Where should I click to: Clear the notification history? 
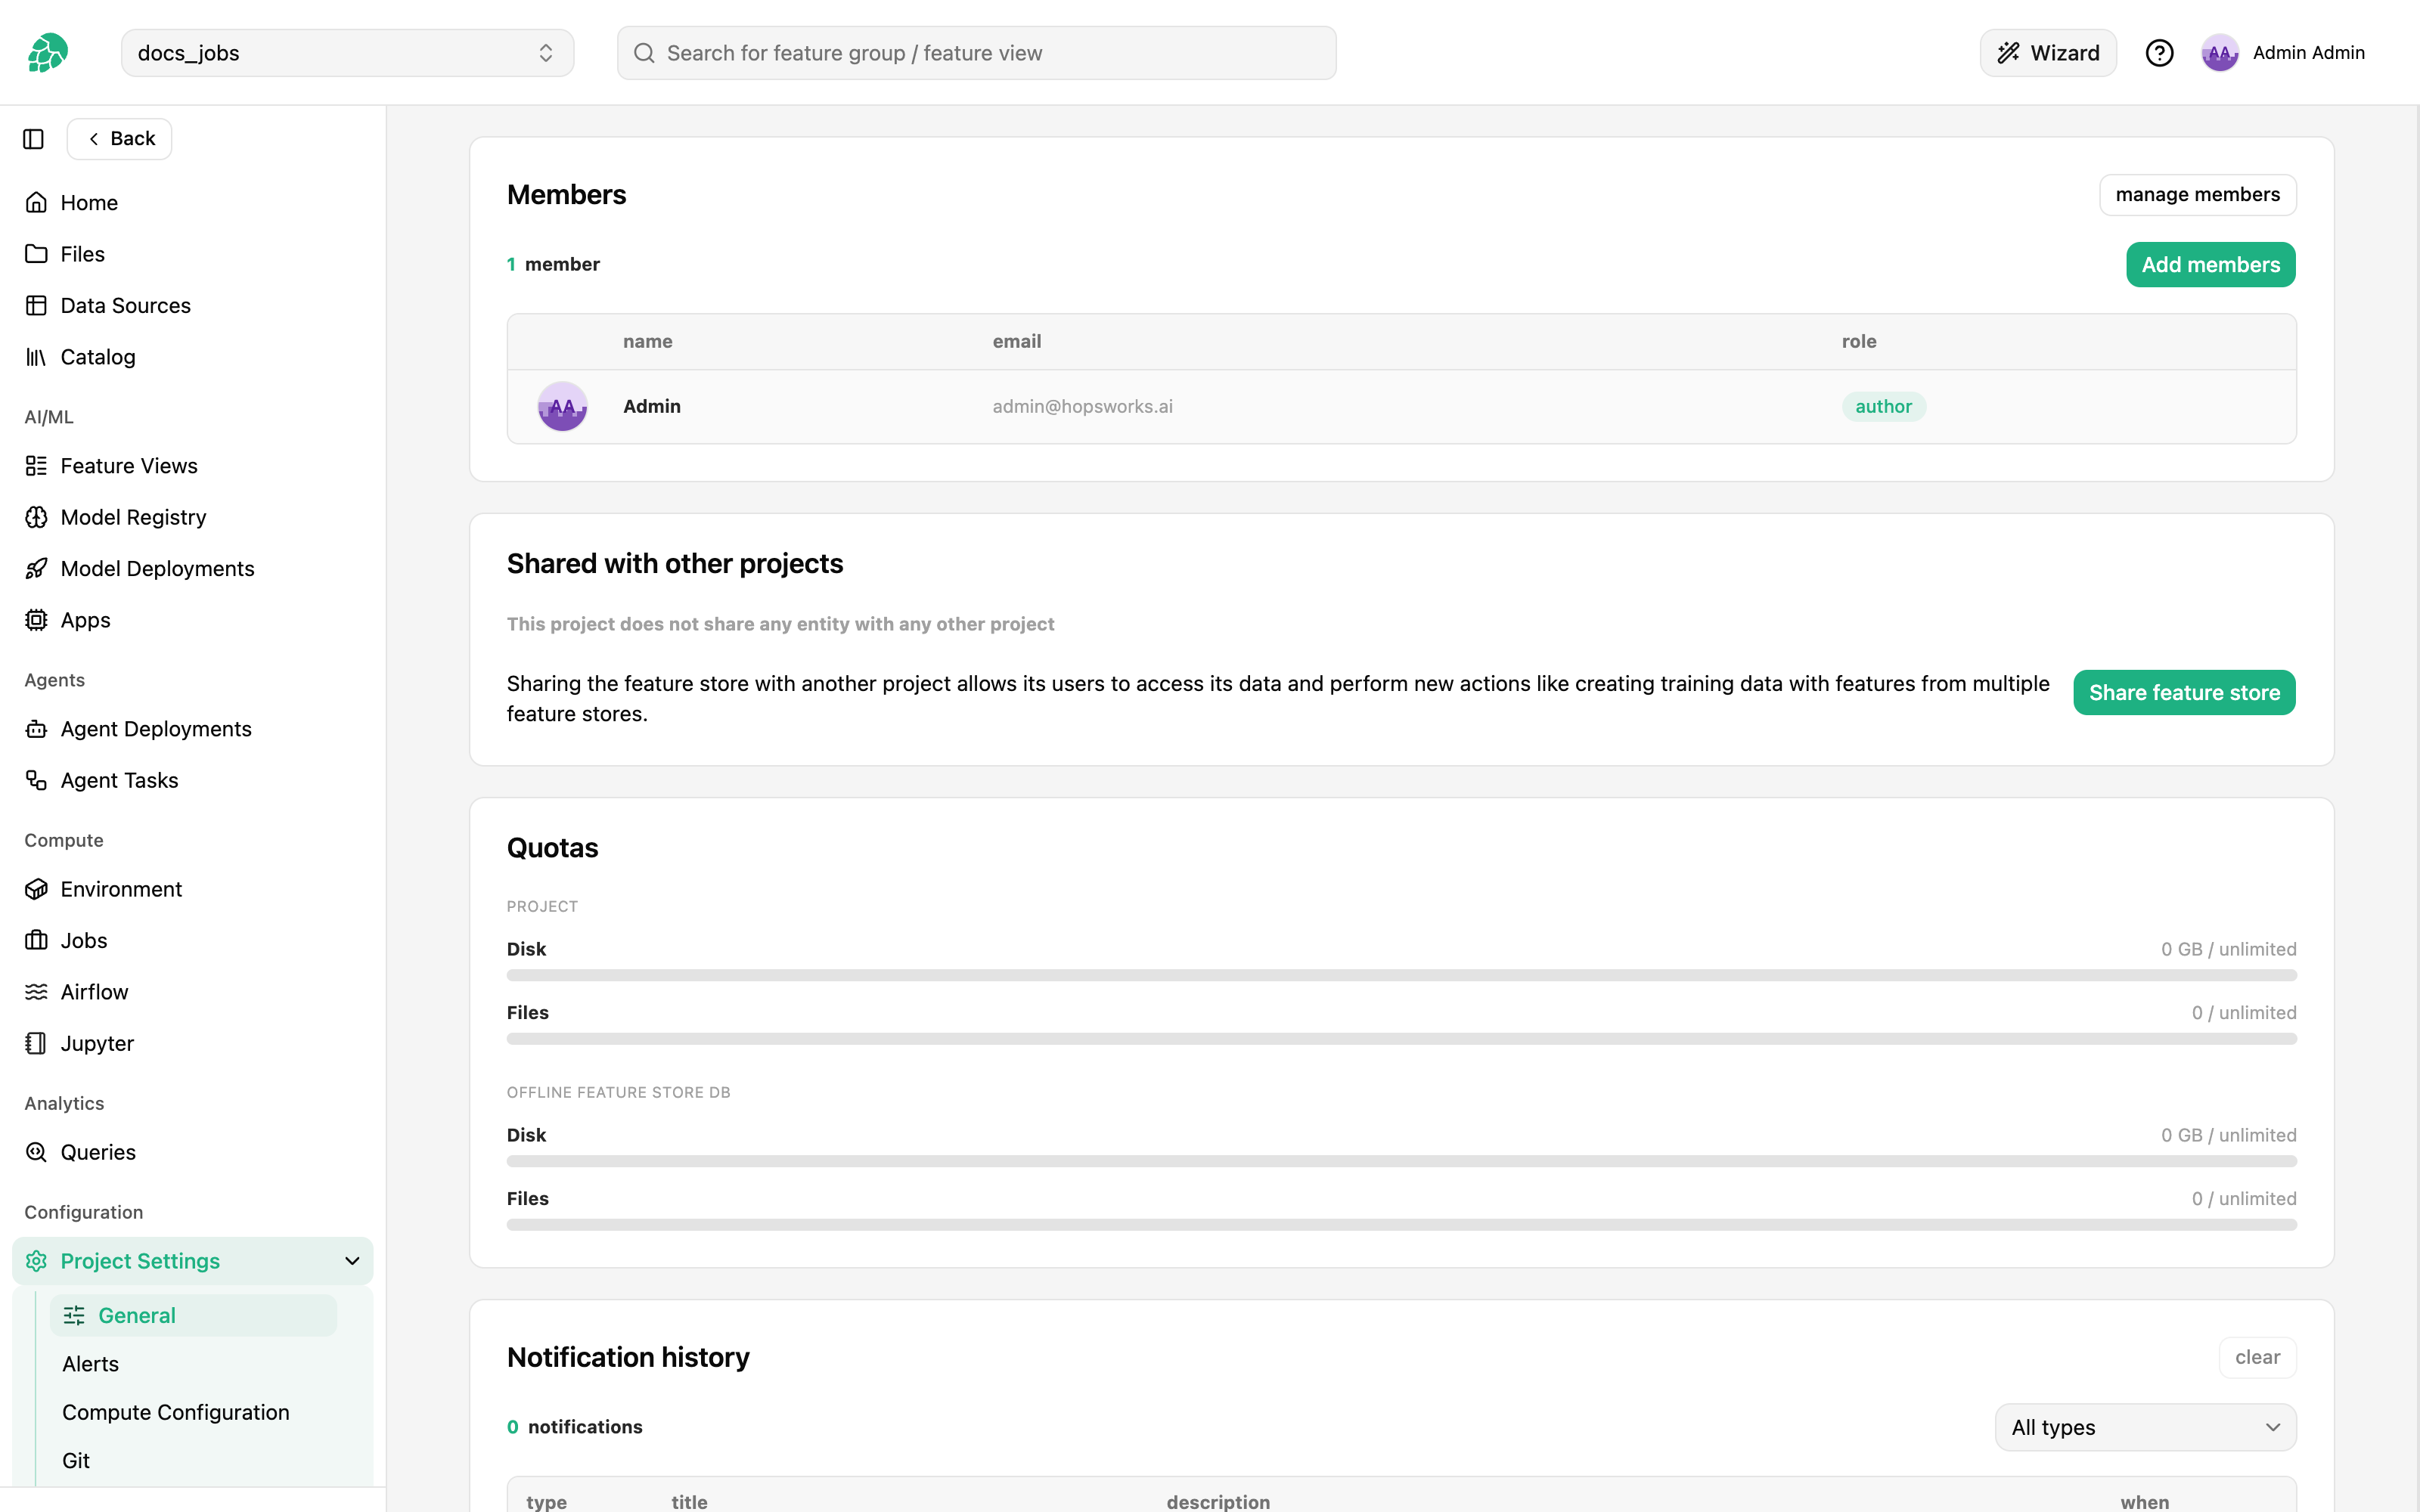coord(2257,1357)
